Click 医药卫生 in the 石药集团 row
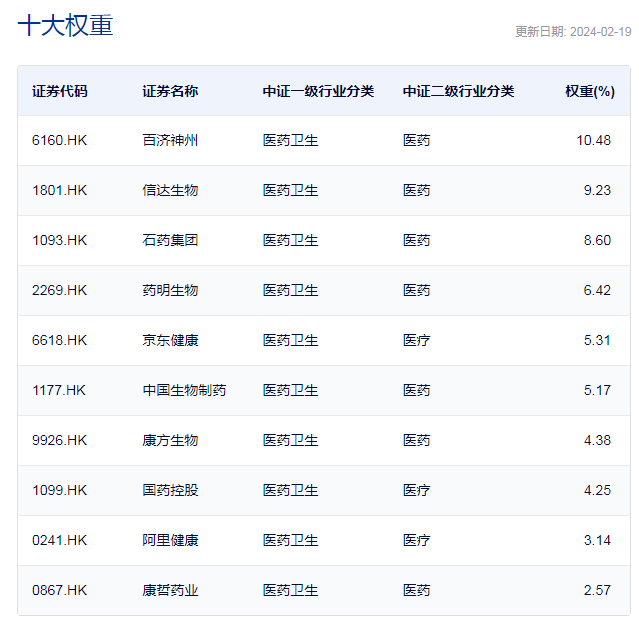Screen dimensions: 639x626 click(x=290, y=240)
